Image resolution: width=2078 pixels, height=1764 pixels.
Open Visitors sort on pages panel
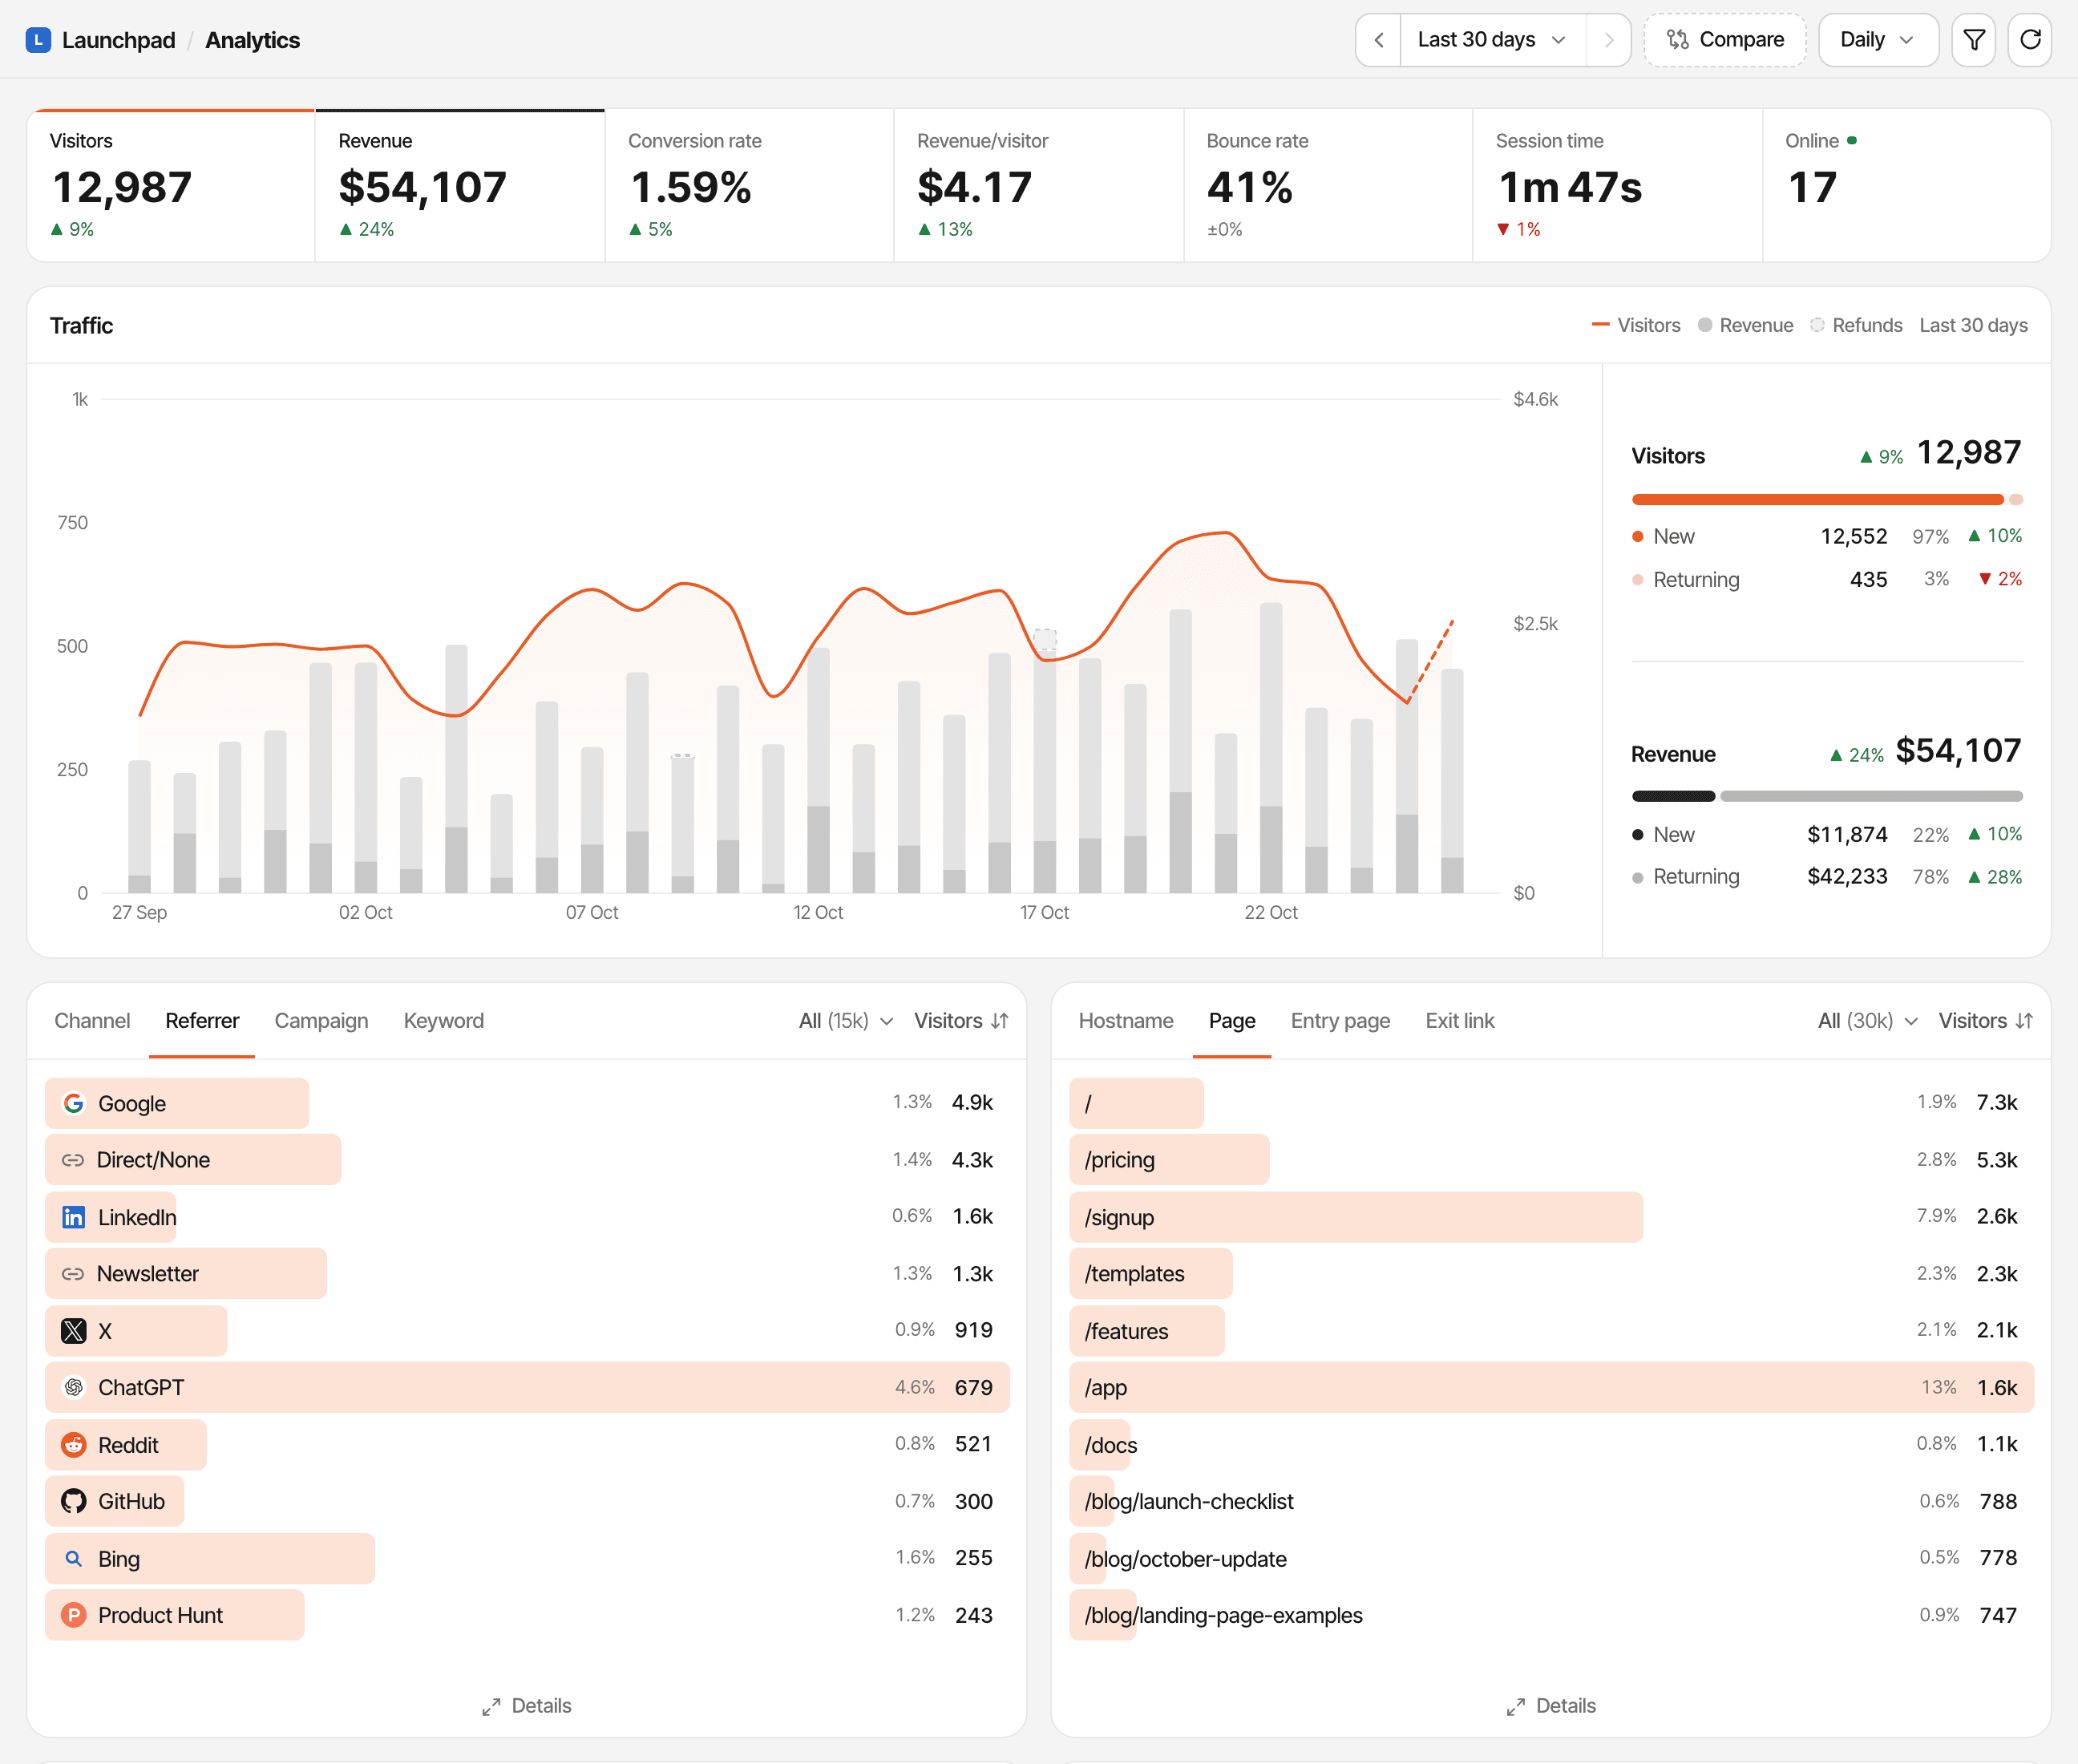[1985, 1021]
